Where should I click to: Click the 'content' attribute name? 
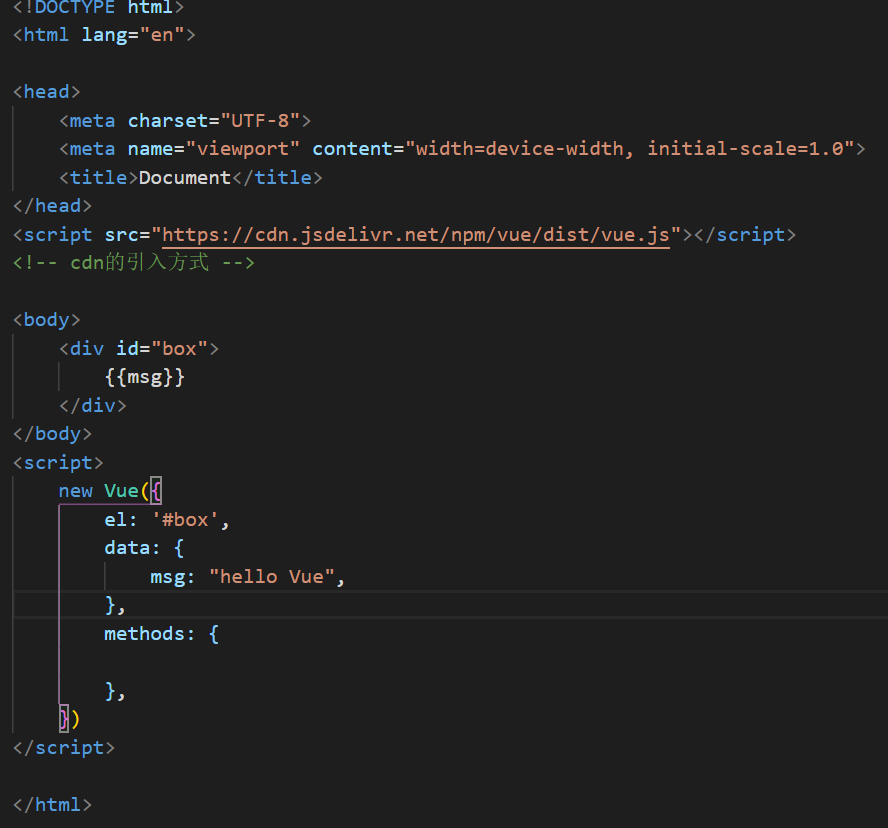(352, 149)
